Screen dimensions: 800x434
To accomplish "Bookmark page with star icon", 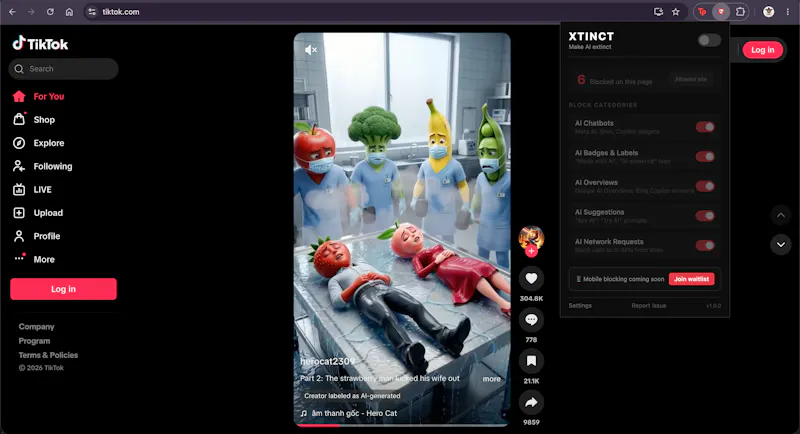I will (x=676, y=12).
